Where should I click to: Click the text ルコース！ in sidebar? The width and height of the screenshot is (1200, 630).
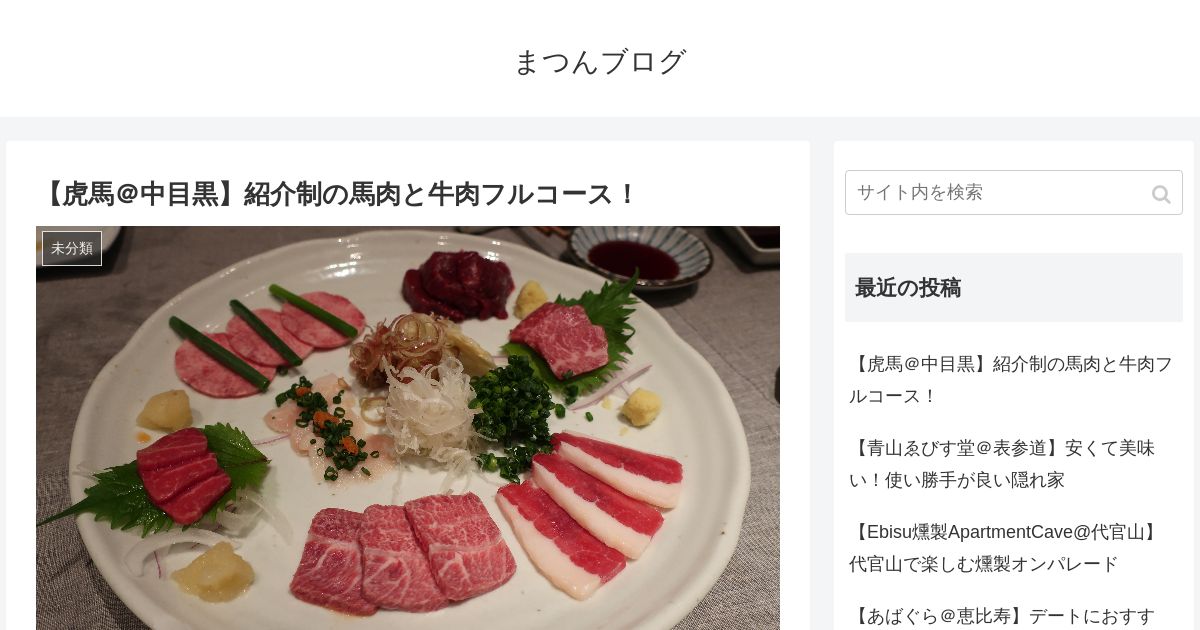pyautogui.click(x=894, y=396)
